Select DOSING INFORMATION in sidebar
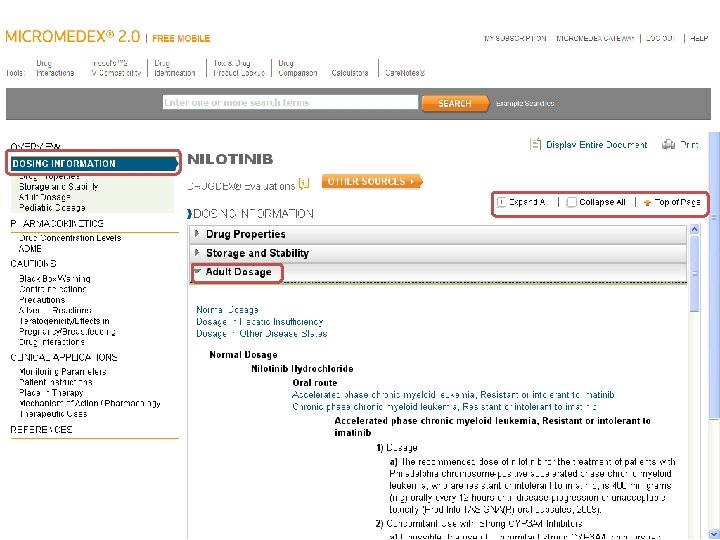 pyautogui.click(x=94, y=163)
